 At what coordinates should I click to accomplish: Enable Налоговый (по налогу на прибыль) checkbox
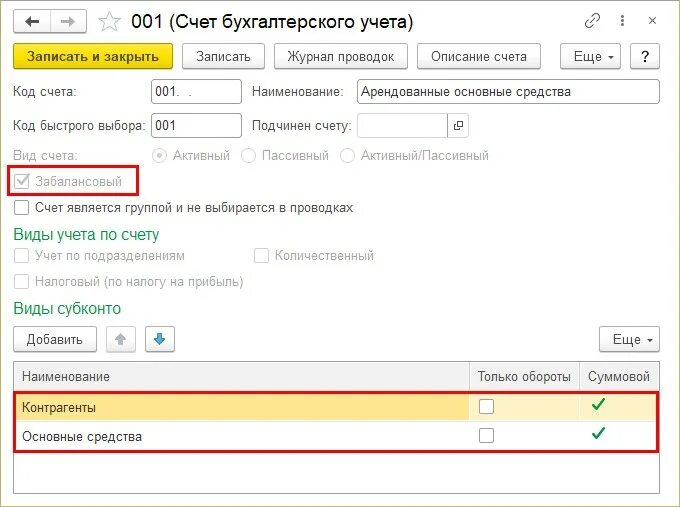21,281
